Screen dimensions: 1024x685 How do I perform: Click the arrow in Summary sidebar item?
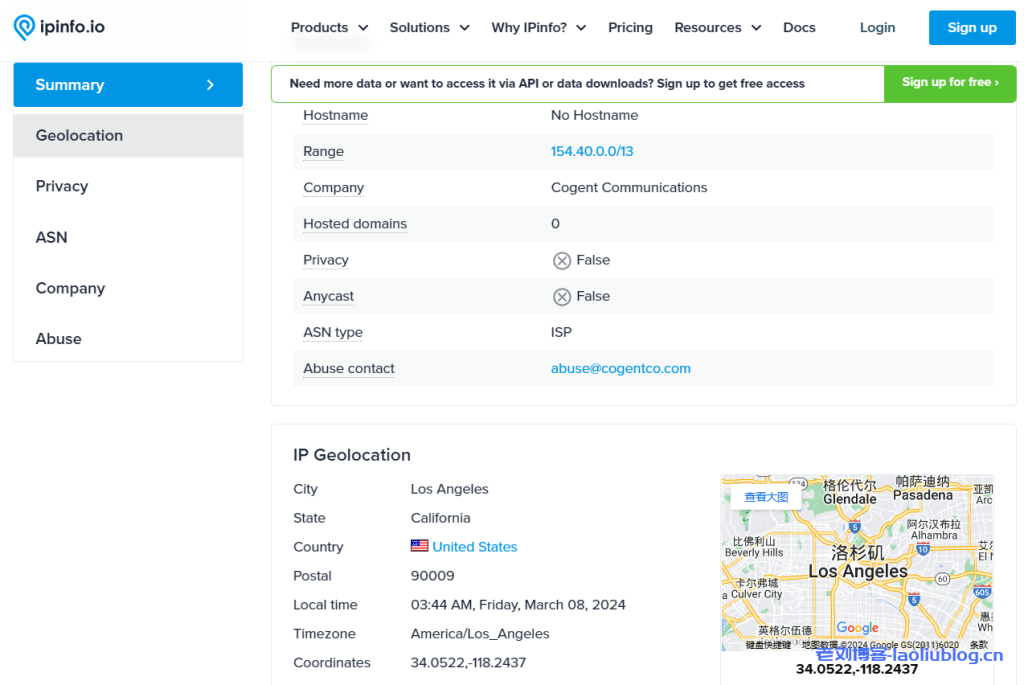[210, 85]
